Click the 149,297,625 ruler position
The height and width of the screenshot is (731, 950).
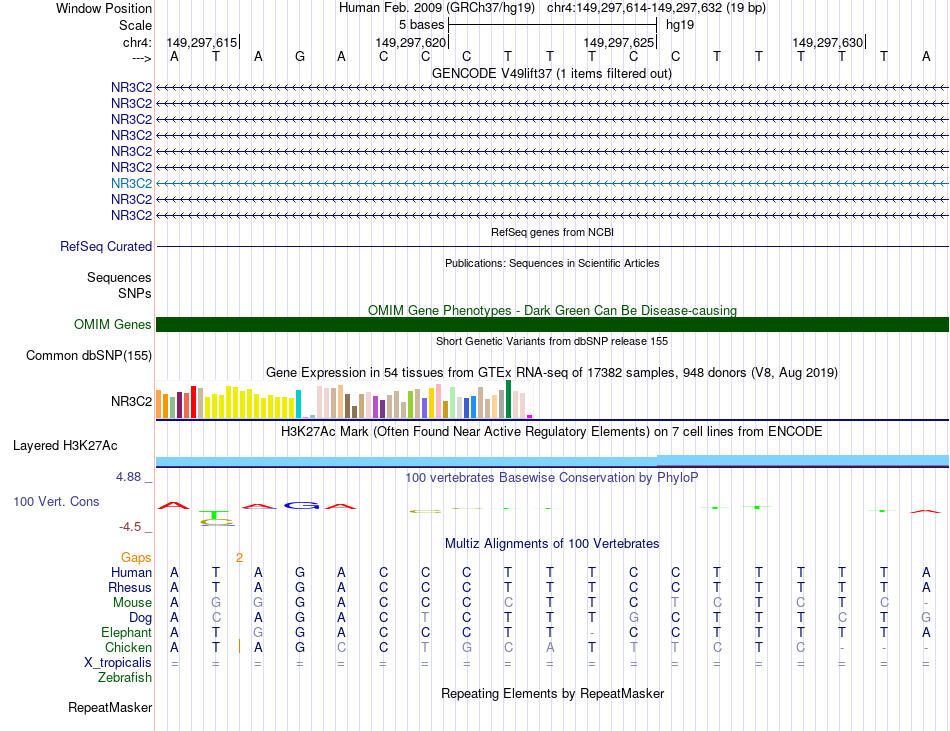point(619,42)
